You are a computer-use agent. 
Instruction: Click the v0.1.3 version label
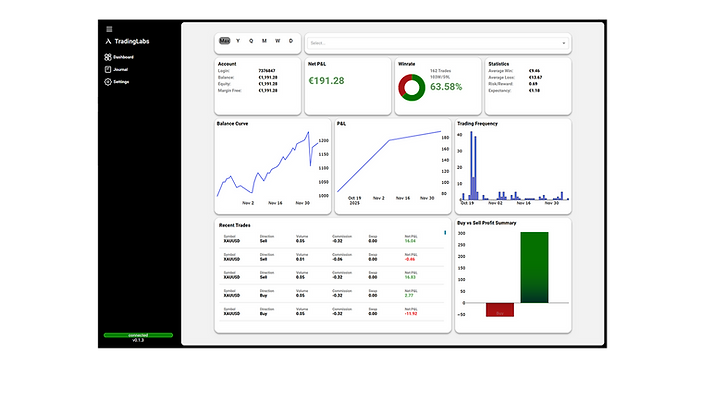click(138, 340)
